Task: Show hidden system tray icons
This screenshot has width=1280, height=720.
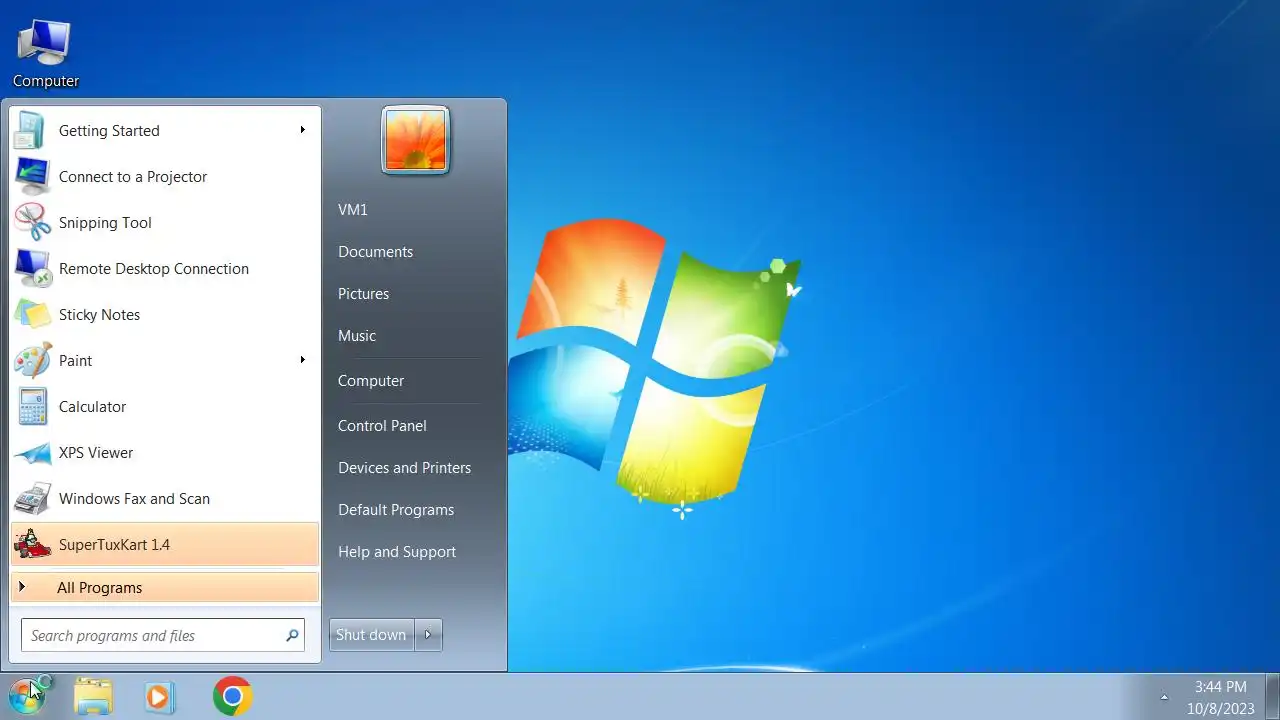Action: coord(1164,697)
